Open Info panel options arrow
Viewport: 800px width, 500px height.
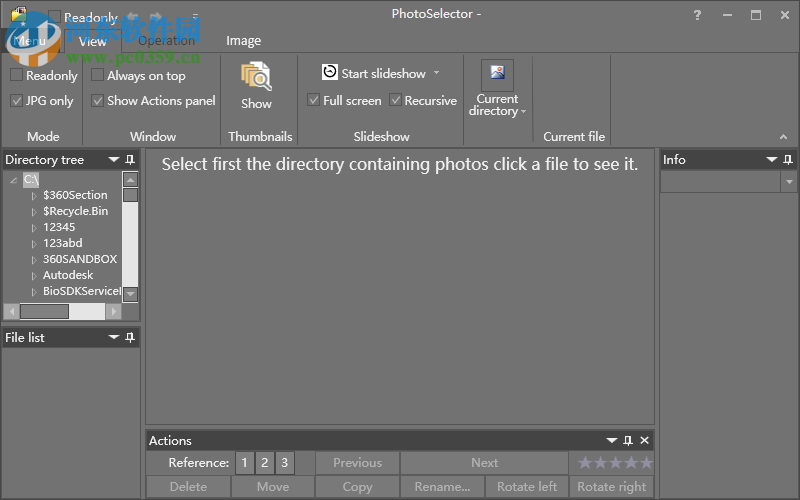pyautogui.click(x=771, y=160)
